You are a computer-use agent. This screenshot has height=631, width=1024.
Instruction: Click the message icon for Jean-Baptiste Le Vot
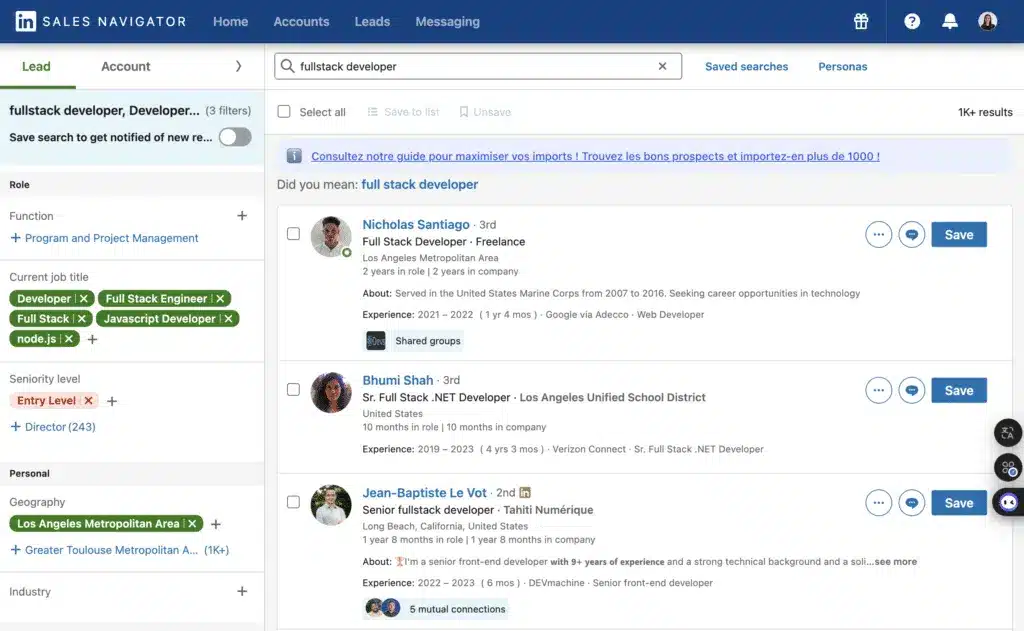[x=911, y=503]
